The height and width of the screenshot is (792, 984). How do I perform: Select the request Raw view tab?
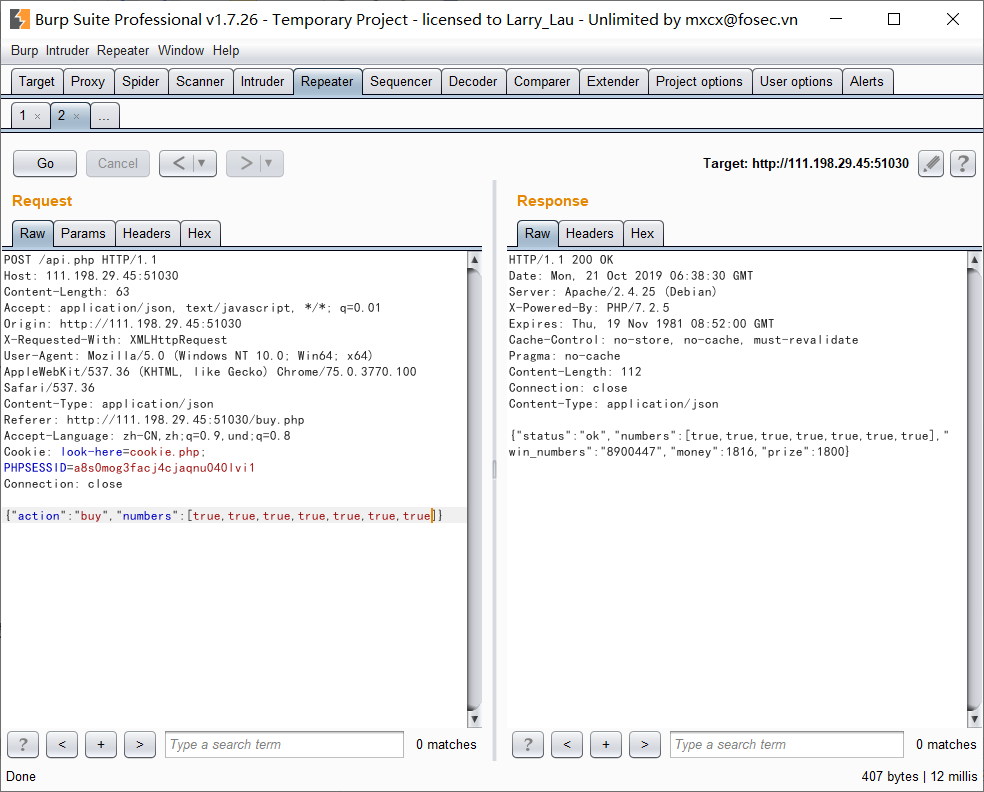tap(33, 233)
